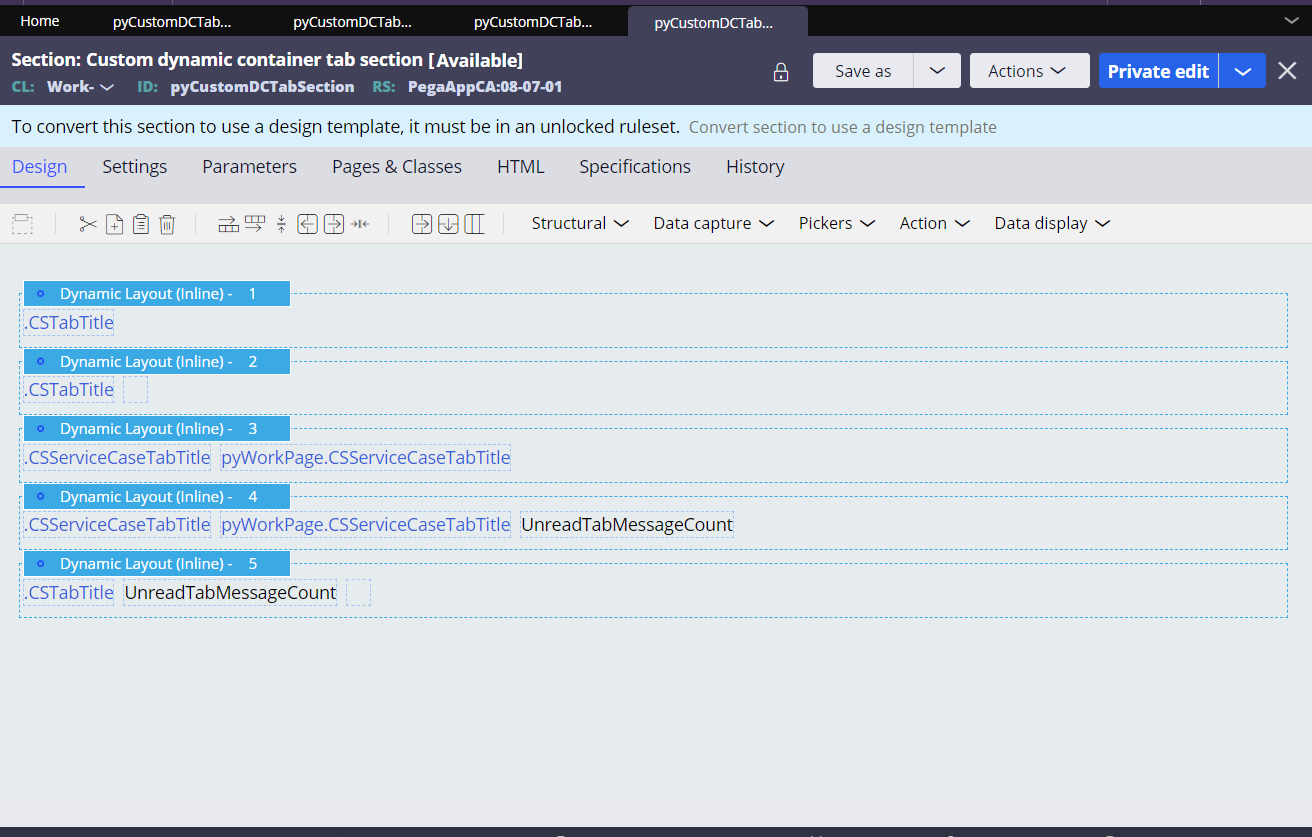
Task: Open the tab overflow chevron at top right
Action: click(x=1291, y=20)
